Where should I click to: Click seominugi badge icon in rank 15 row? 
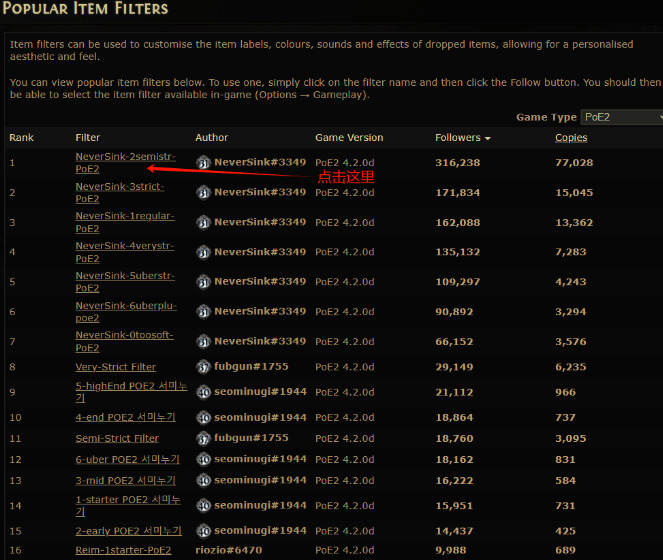coord(203,531)
